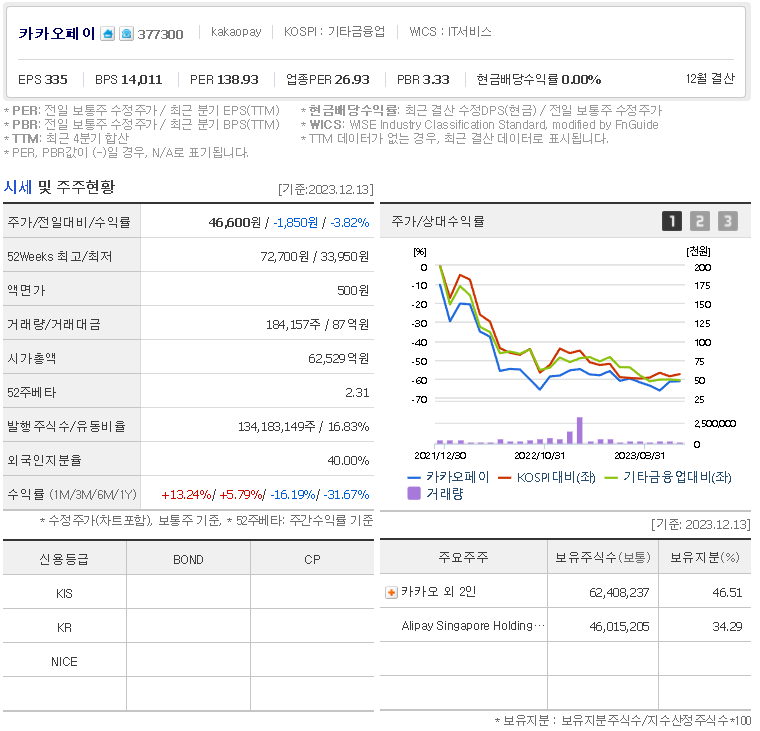Select ownership percentage 34.29
Screen dimensions: 760x731
click(x=727, y=626)
